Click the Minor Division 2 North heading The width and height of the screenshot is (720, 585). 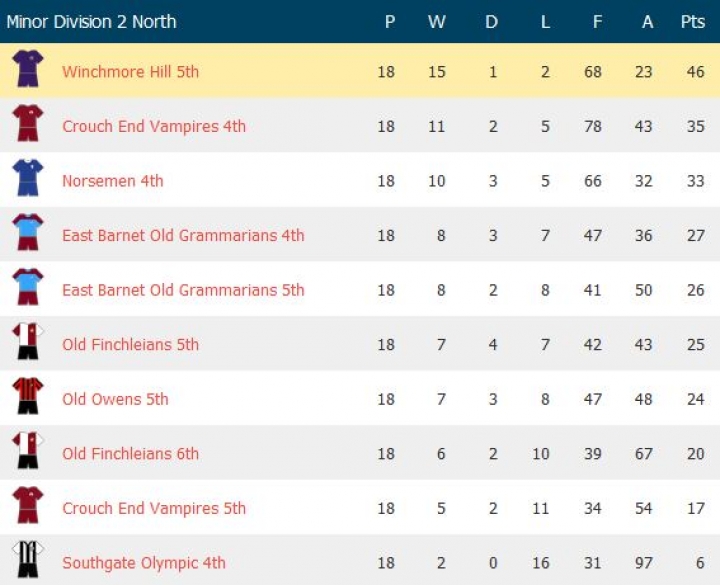tap(91, 22)
